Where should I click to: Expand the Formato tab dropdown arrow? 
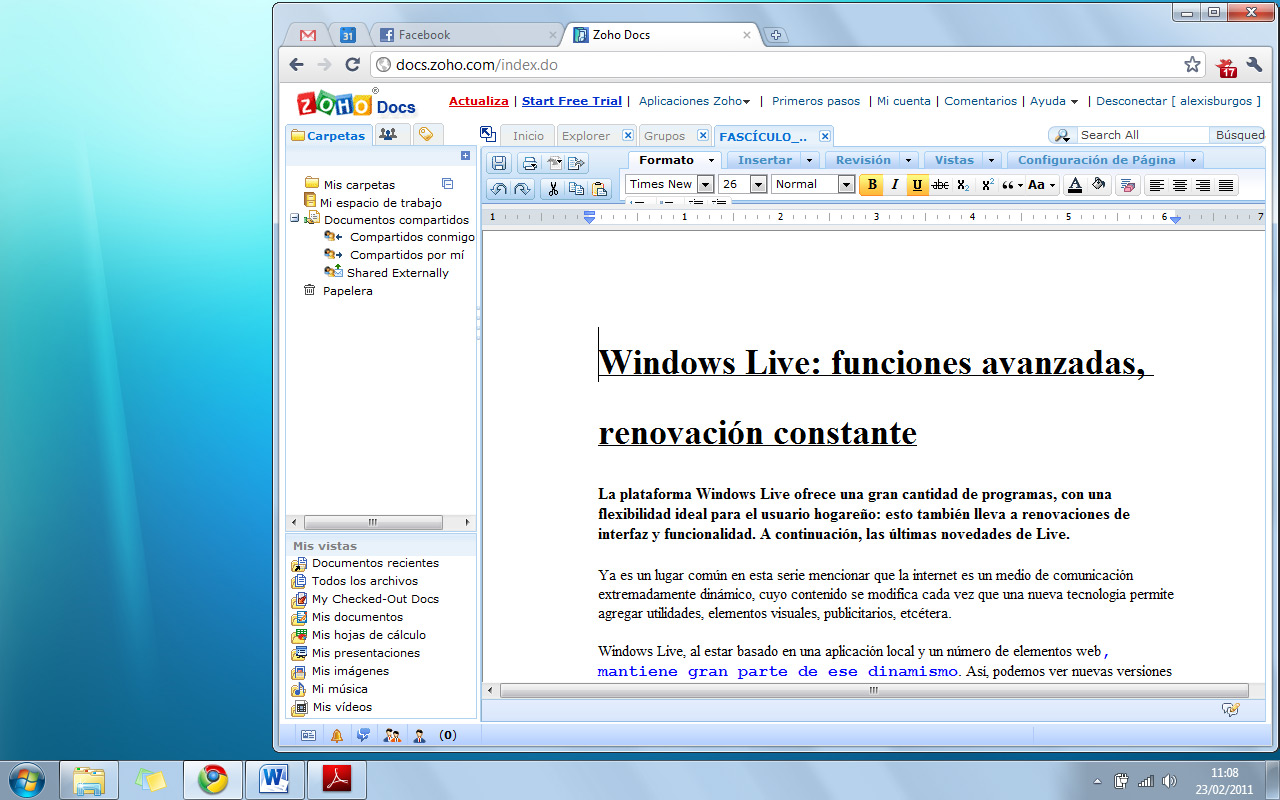tap(711, 160)
